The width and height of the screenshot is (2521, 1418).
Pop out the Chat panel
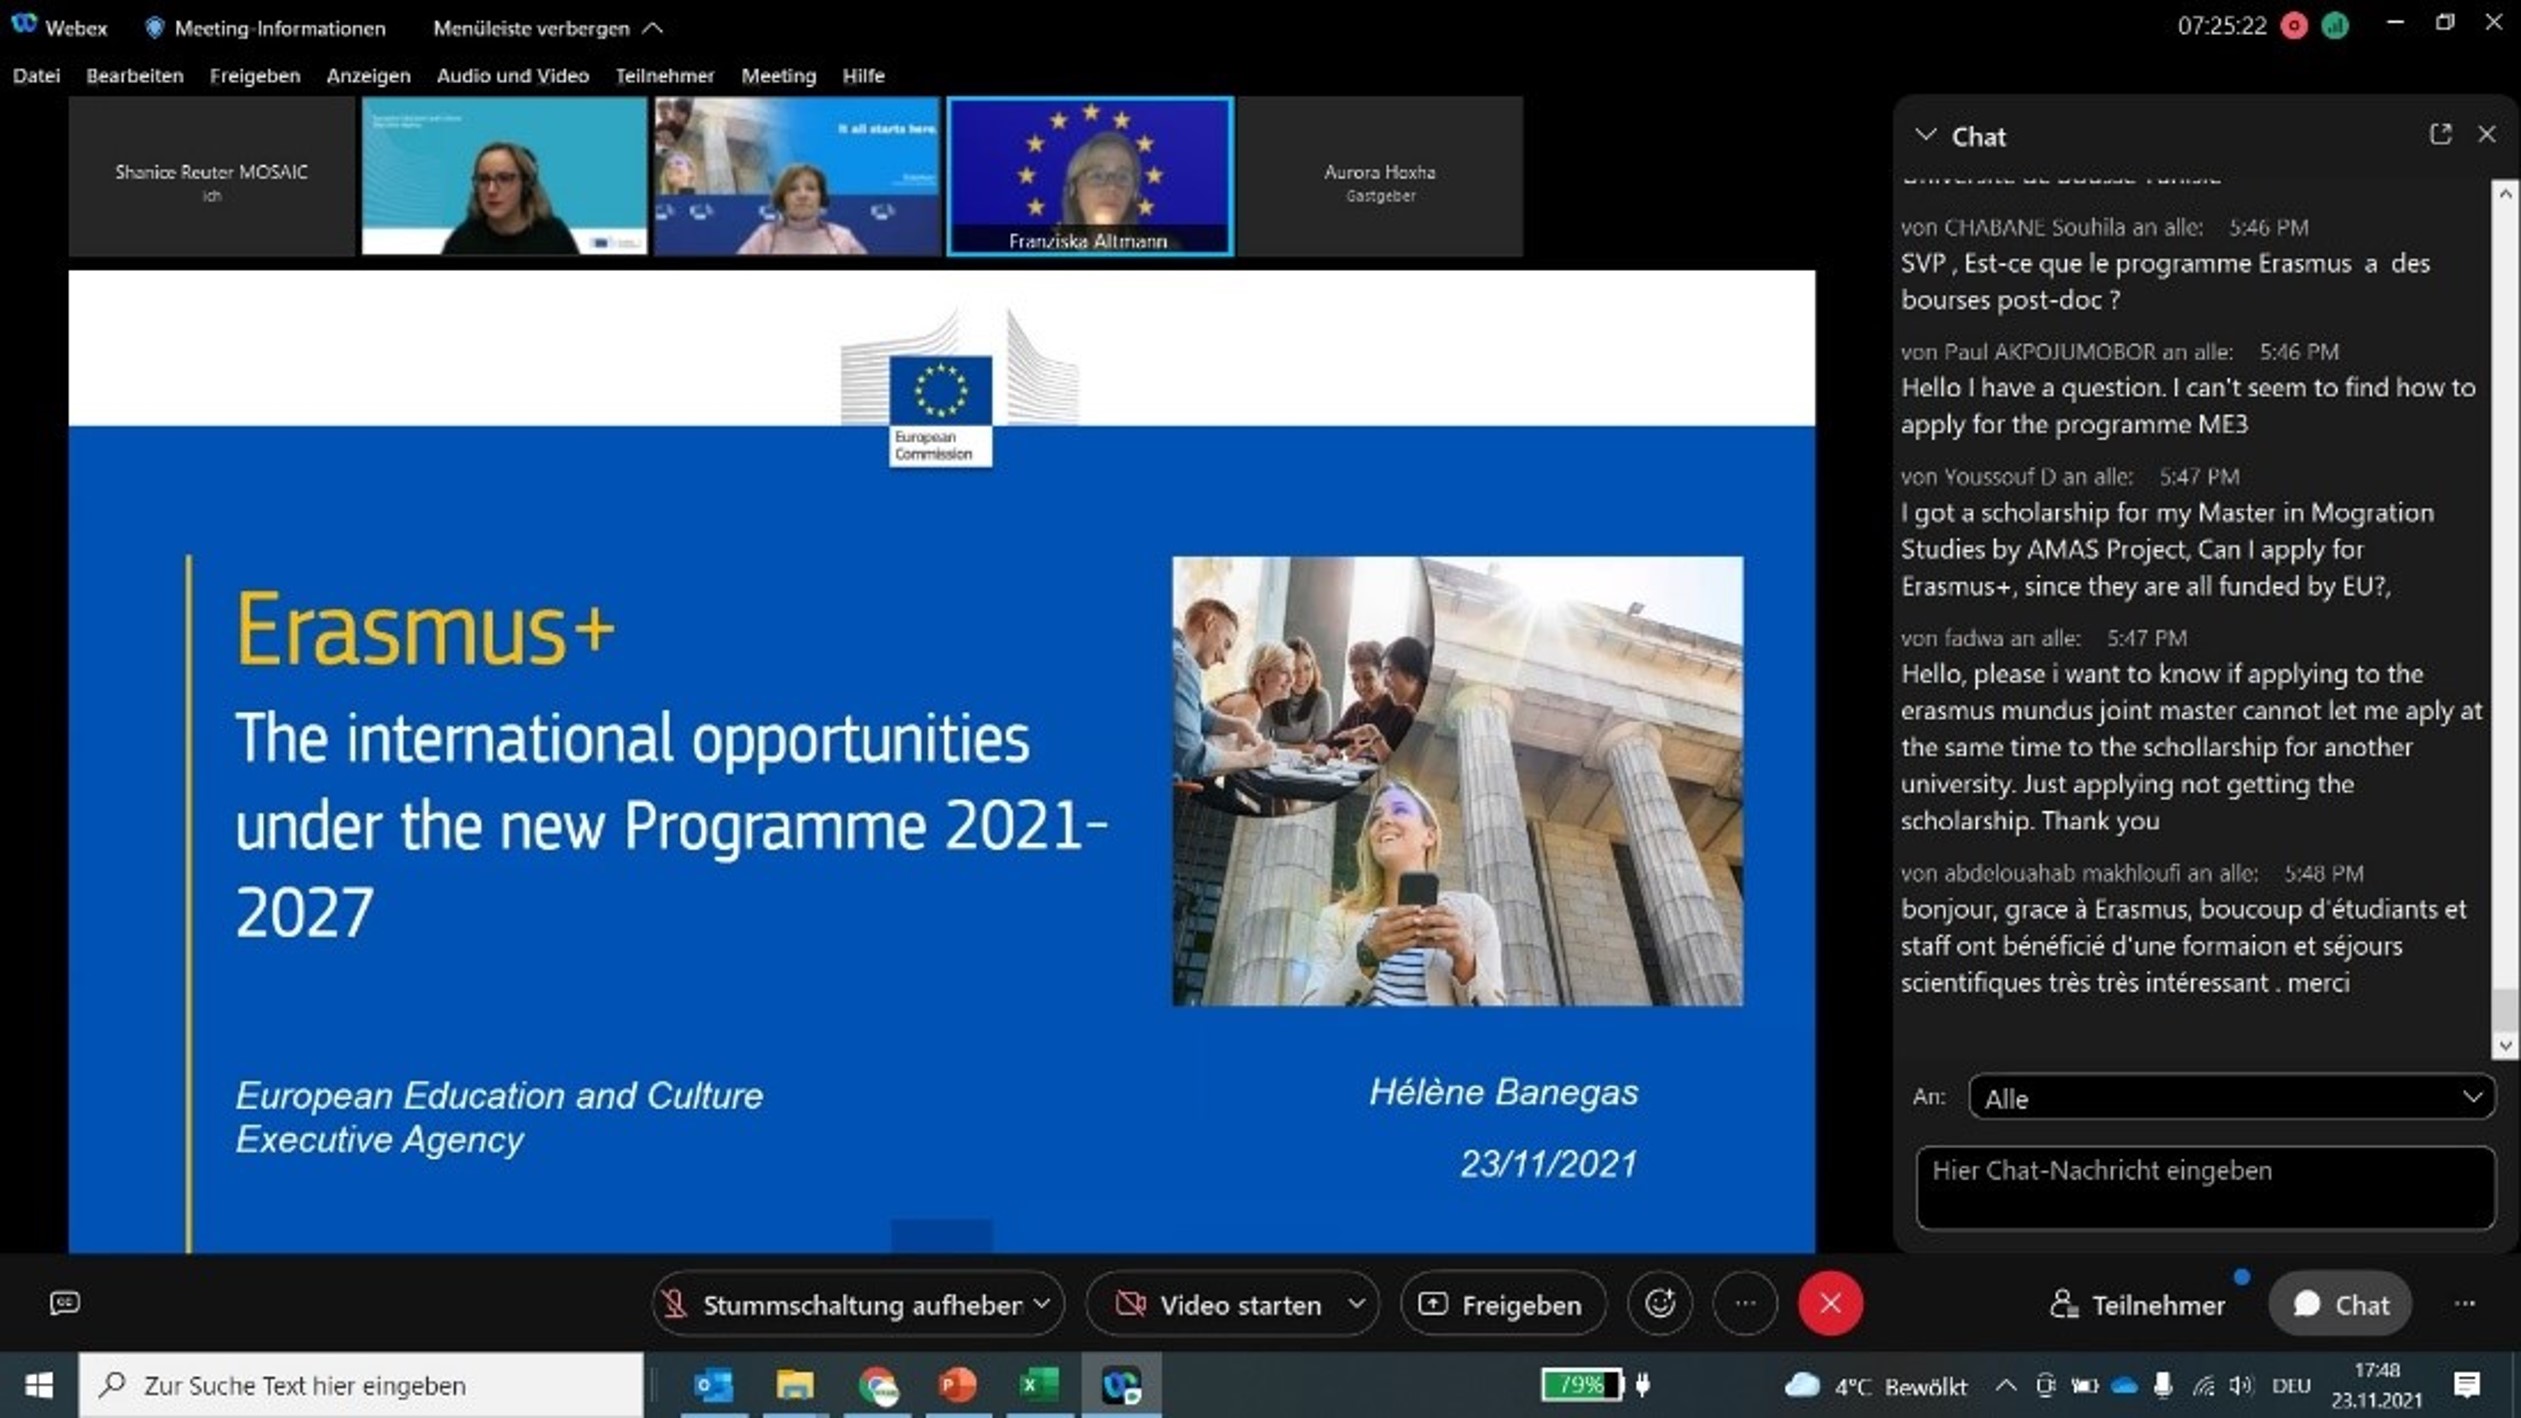pos(2440,134)
